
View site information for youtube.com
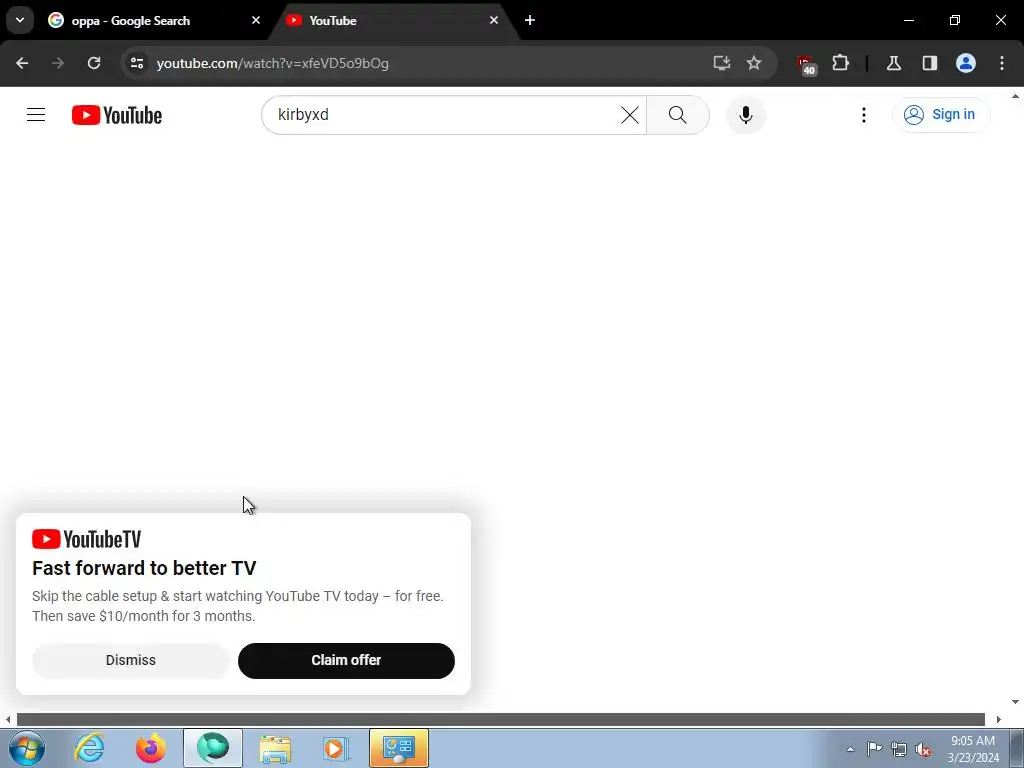[136, 63]
